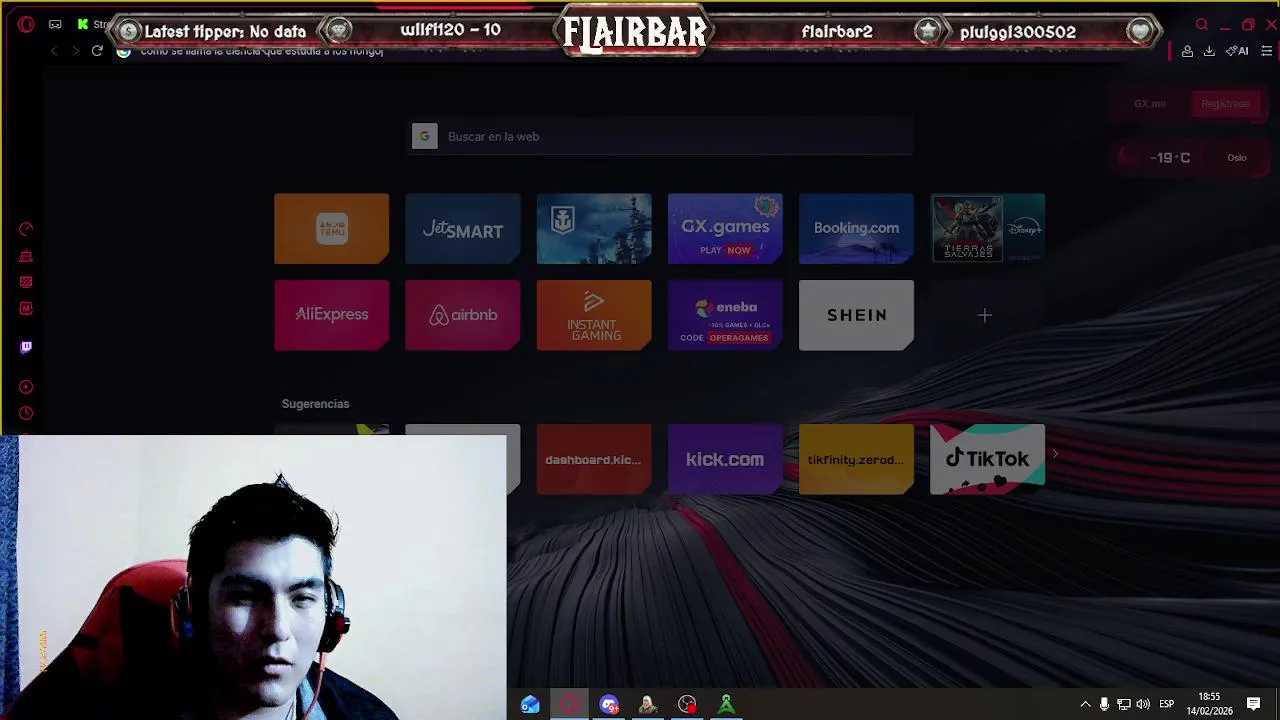Open the Downloads panel icon
Screen dimensions: 1280x720
(x=1209, y=51)
